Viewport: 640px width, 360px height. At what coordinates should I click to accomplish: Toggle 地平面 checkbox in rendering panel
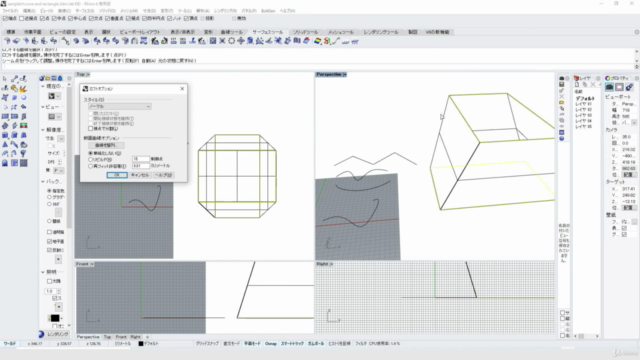click(x=49, y=241)
